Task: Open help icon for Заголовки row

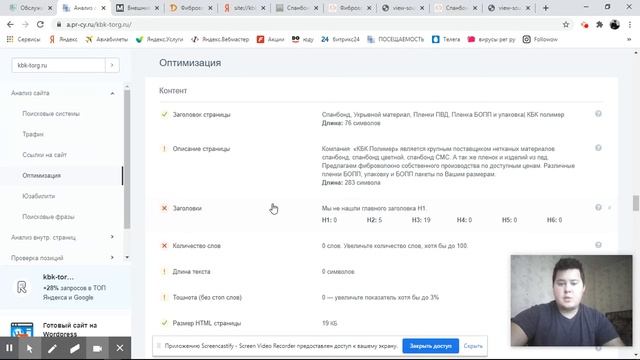Action: tap(598, 207)
